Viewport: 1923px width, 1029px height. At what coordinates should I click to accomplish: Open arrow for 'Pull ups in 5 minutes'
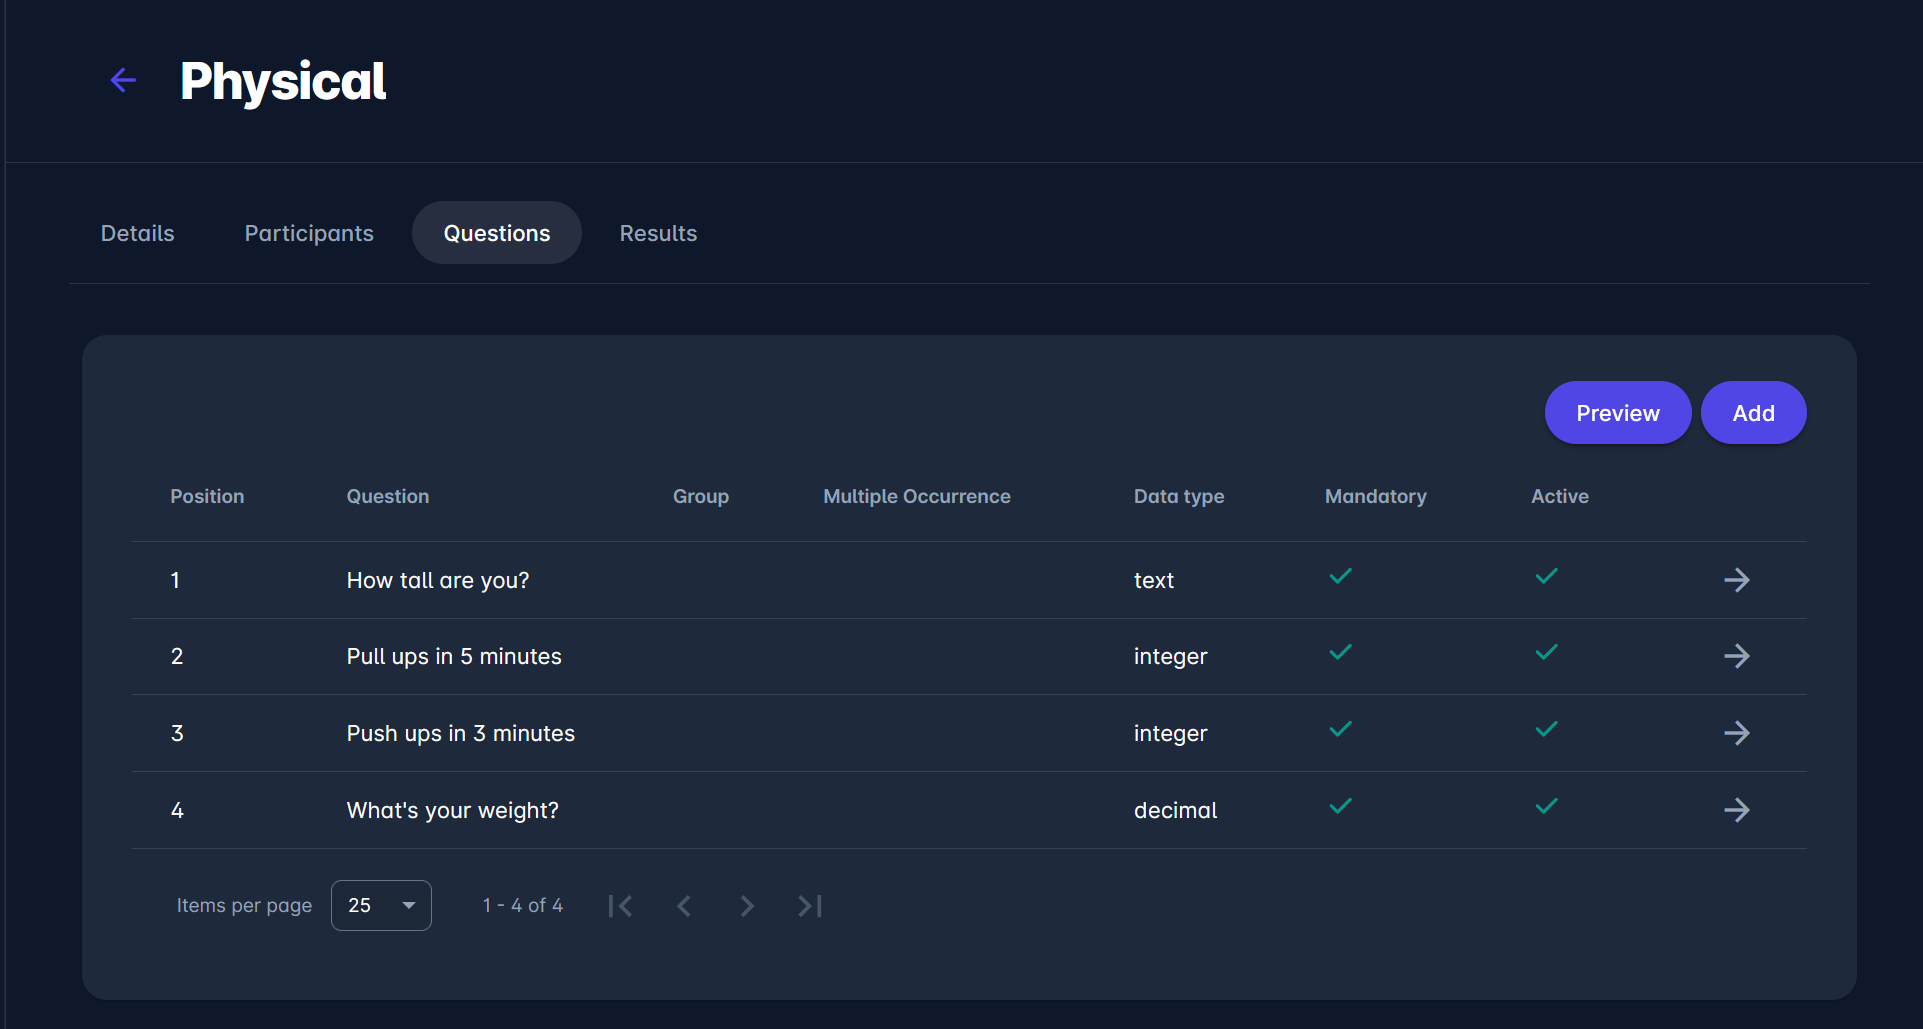1736,656
